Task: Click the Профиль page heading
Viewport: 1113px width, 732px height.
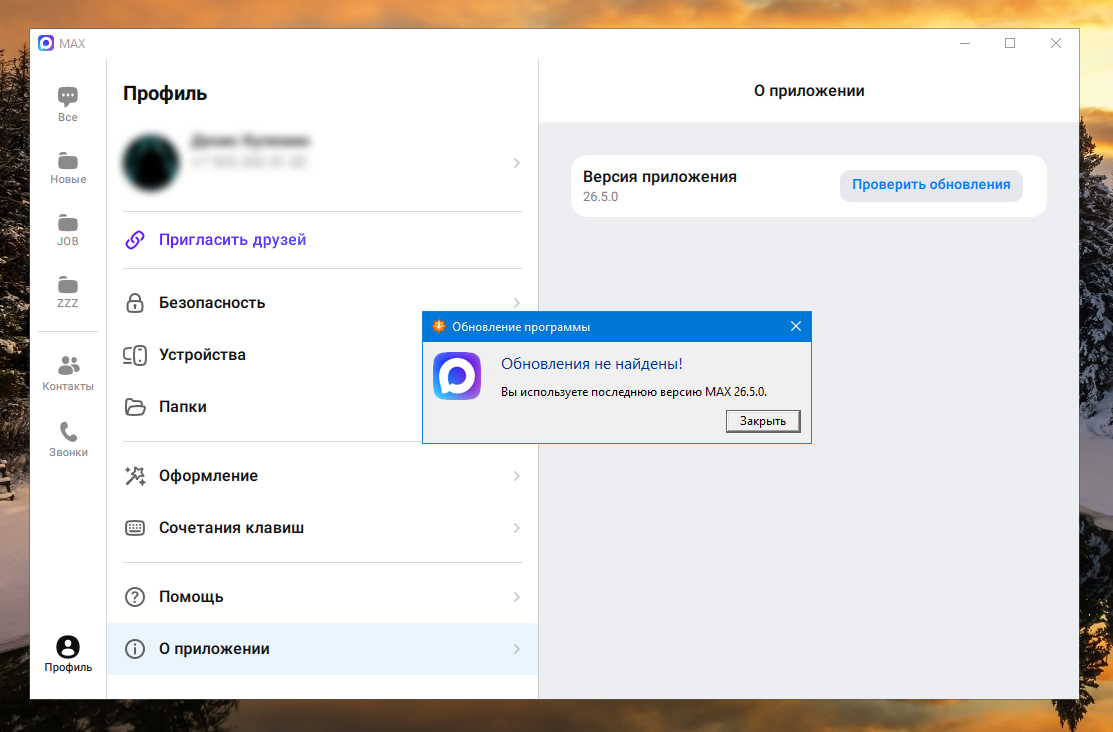Action: pyautogui.click(x=165, y=94)
